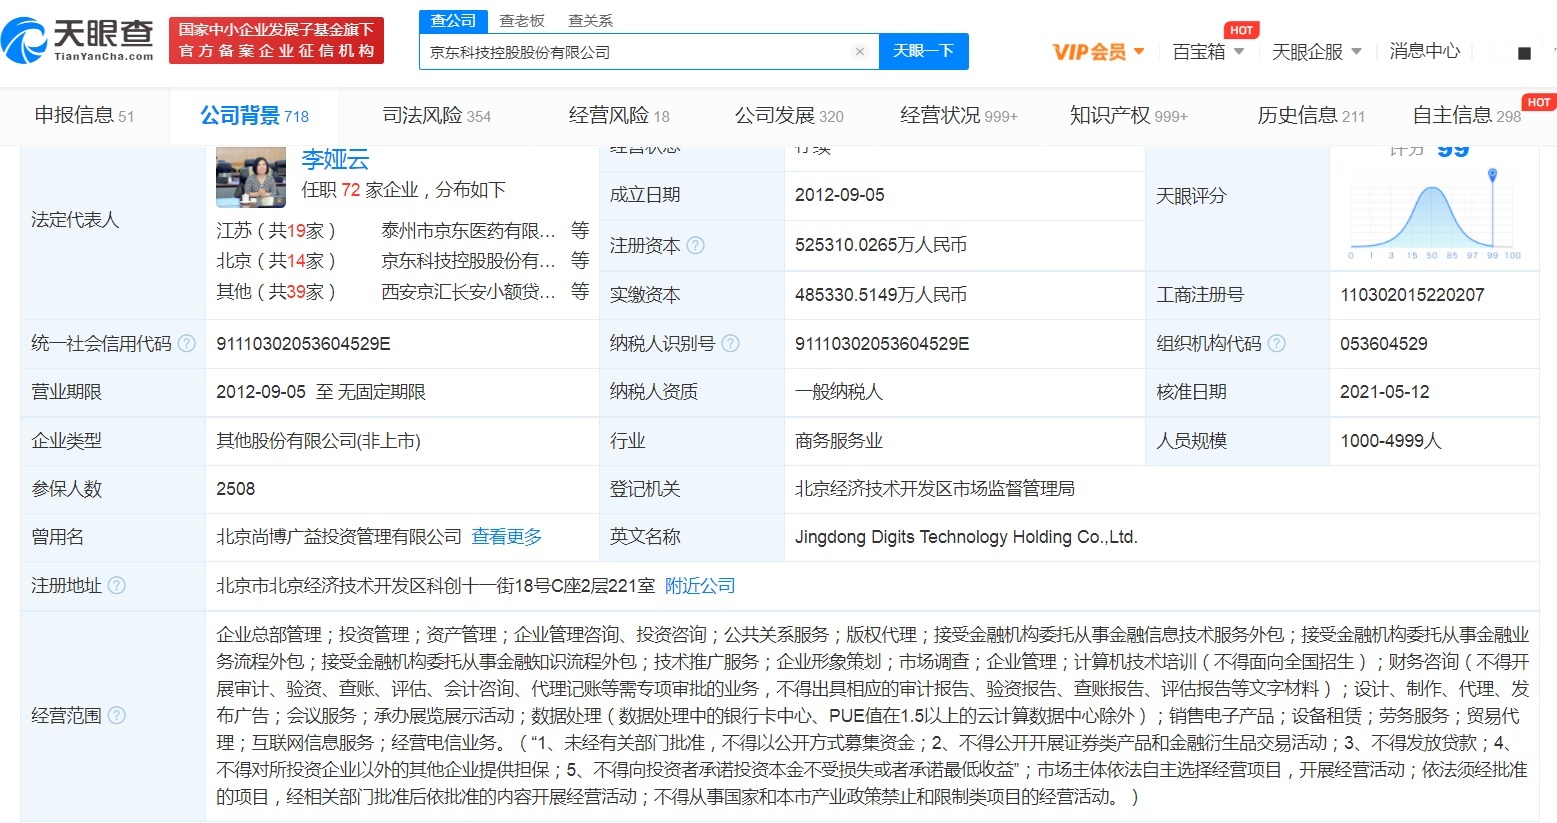Select the credit code 91110302053604529E under 统一社会信用代码
Viewport: 1557px width, 823px height.
coord(303,344)
